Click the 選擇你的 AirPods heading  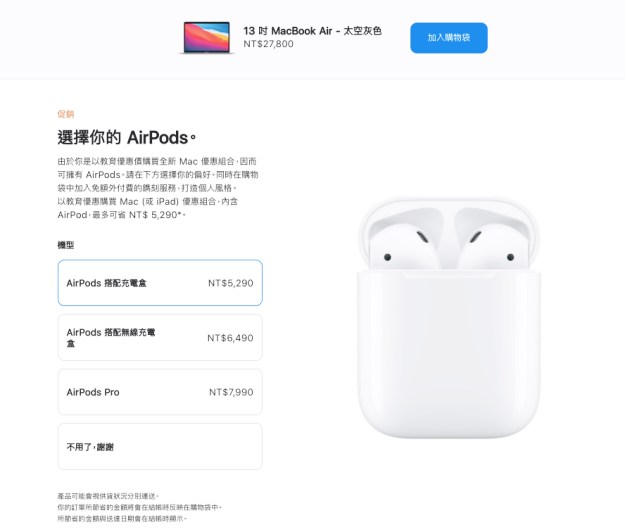pos(127,137)
